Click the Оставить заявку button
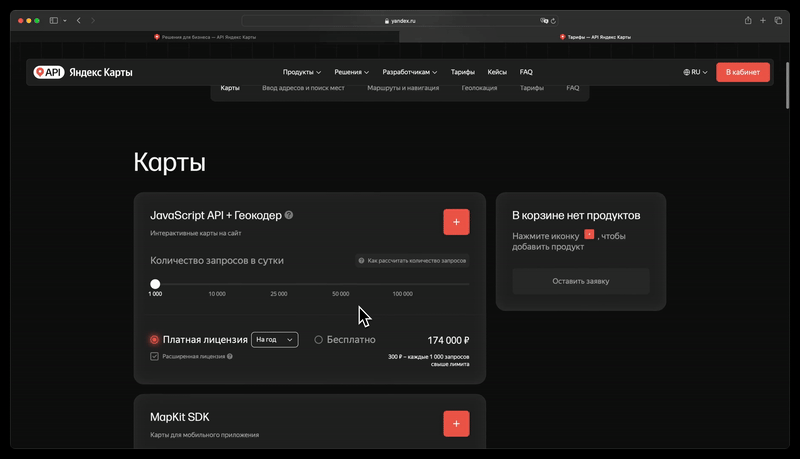Viewport: 800px width, 459px height. 581,281
